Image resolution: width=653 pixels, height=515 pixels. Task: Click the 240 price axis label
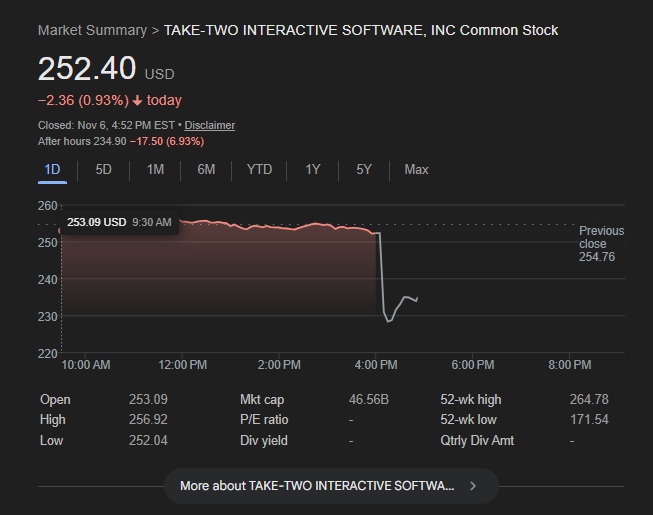pyautogui.click(x=47, y=279)
